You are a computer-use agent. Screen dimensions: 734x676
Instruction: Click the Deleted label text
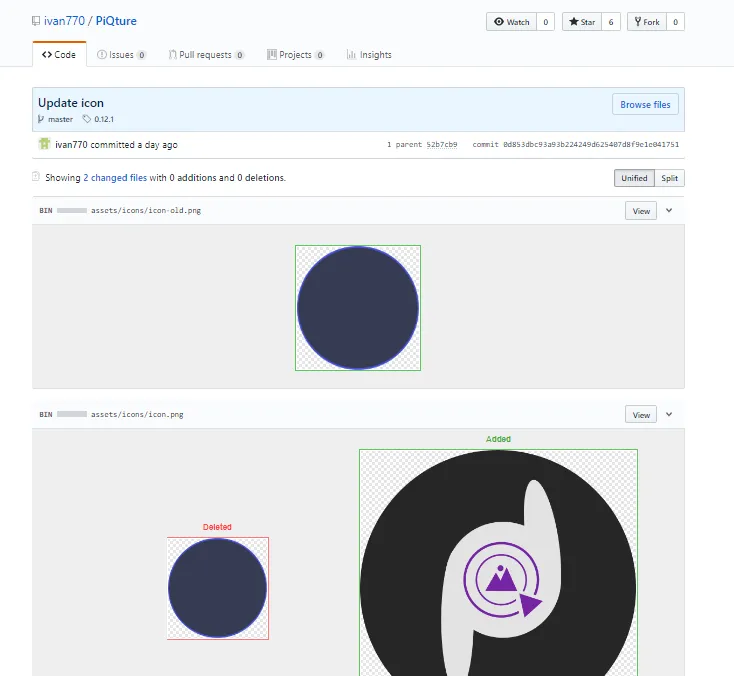click(x=217, y=527)
